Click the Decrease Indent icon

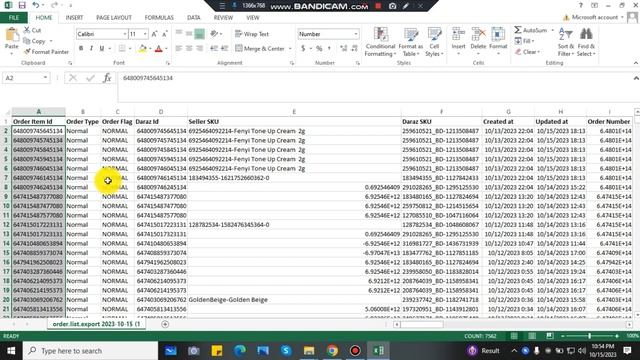coord(214,49)
